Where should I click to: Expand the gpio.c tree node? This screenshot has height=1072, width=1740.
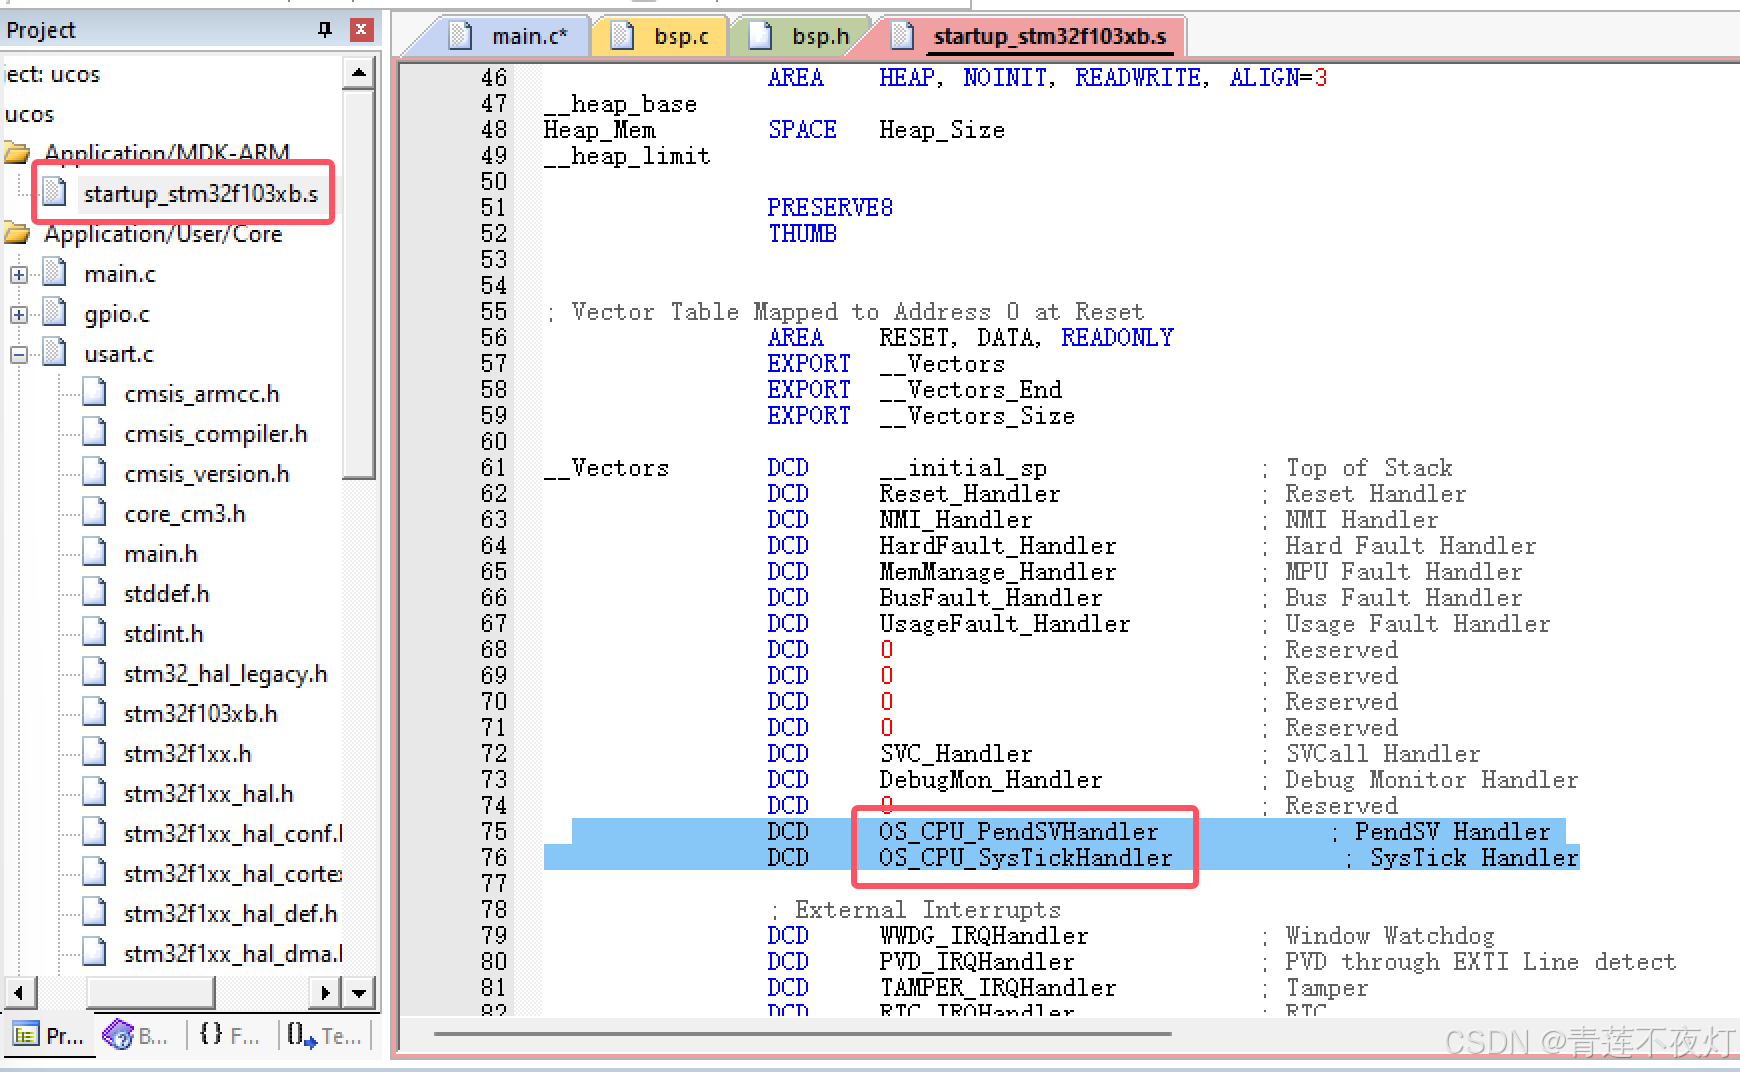[x=19, y=313]
